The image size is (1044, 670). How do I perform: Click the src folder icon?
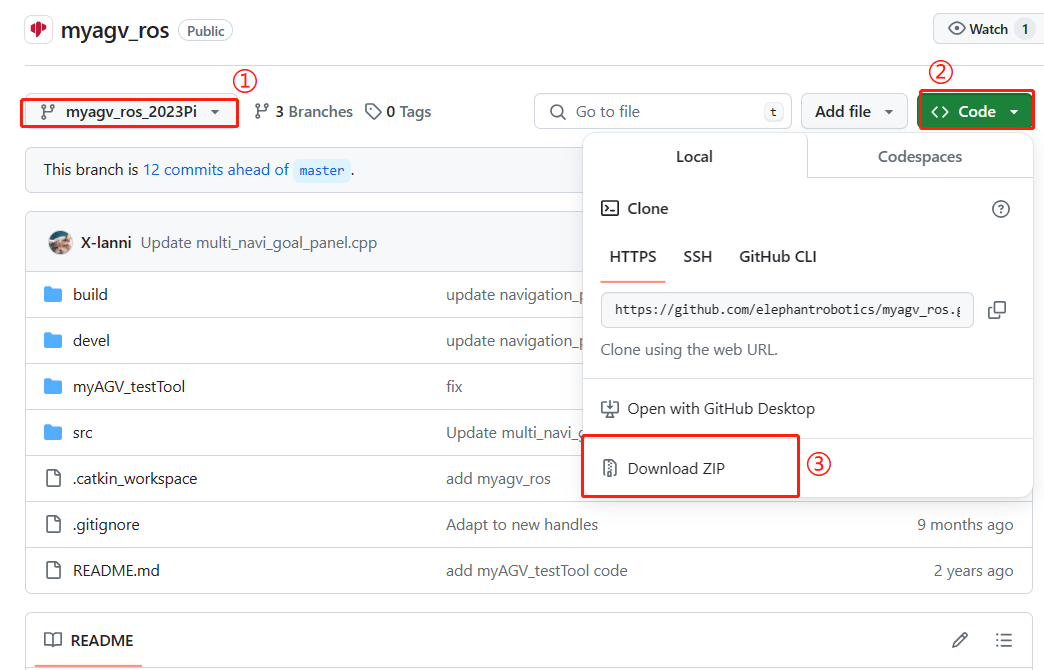(53, 432)
